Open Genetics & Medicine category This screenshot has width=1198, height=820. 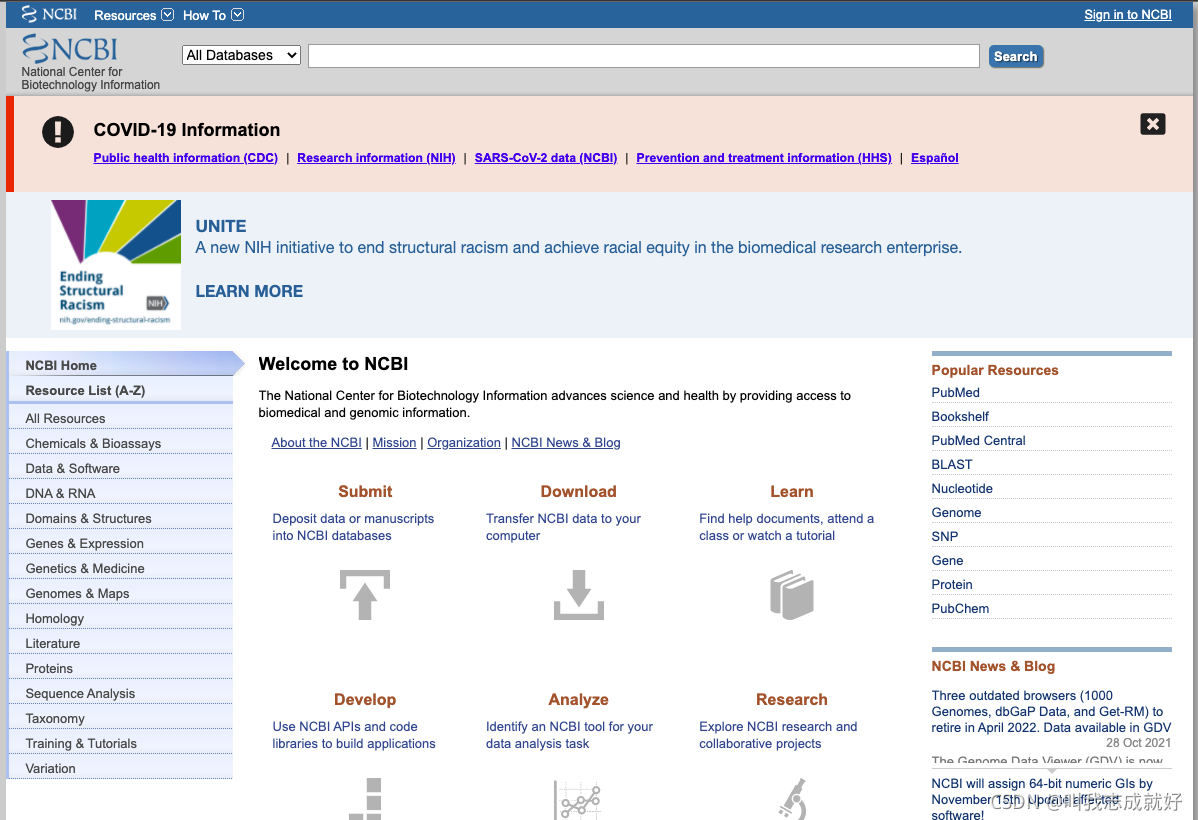(121, 569)
